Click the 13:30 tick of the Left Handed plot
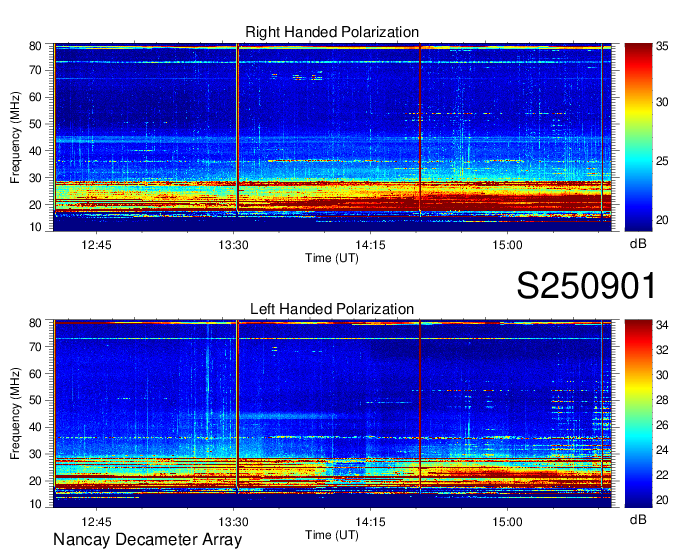This screenshot has width=680, height=552. 233,522
